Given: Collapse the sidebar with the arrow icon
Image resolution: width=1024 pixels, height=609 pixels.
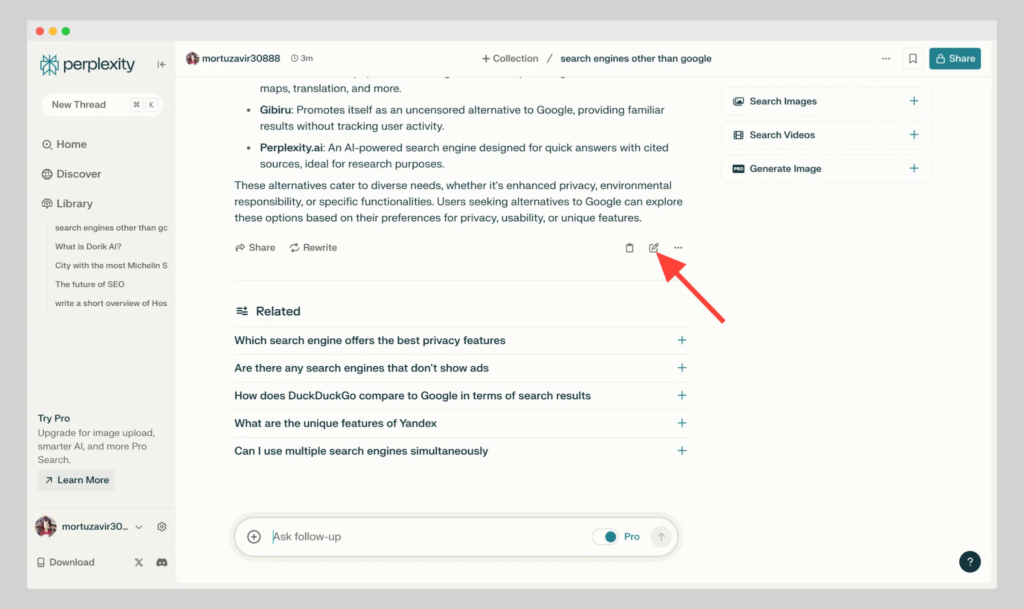Looking at the screenshot, I should [162, 65].
